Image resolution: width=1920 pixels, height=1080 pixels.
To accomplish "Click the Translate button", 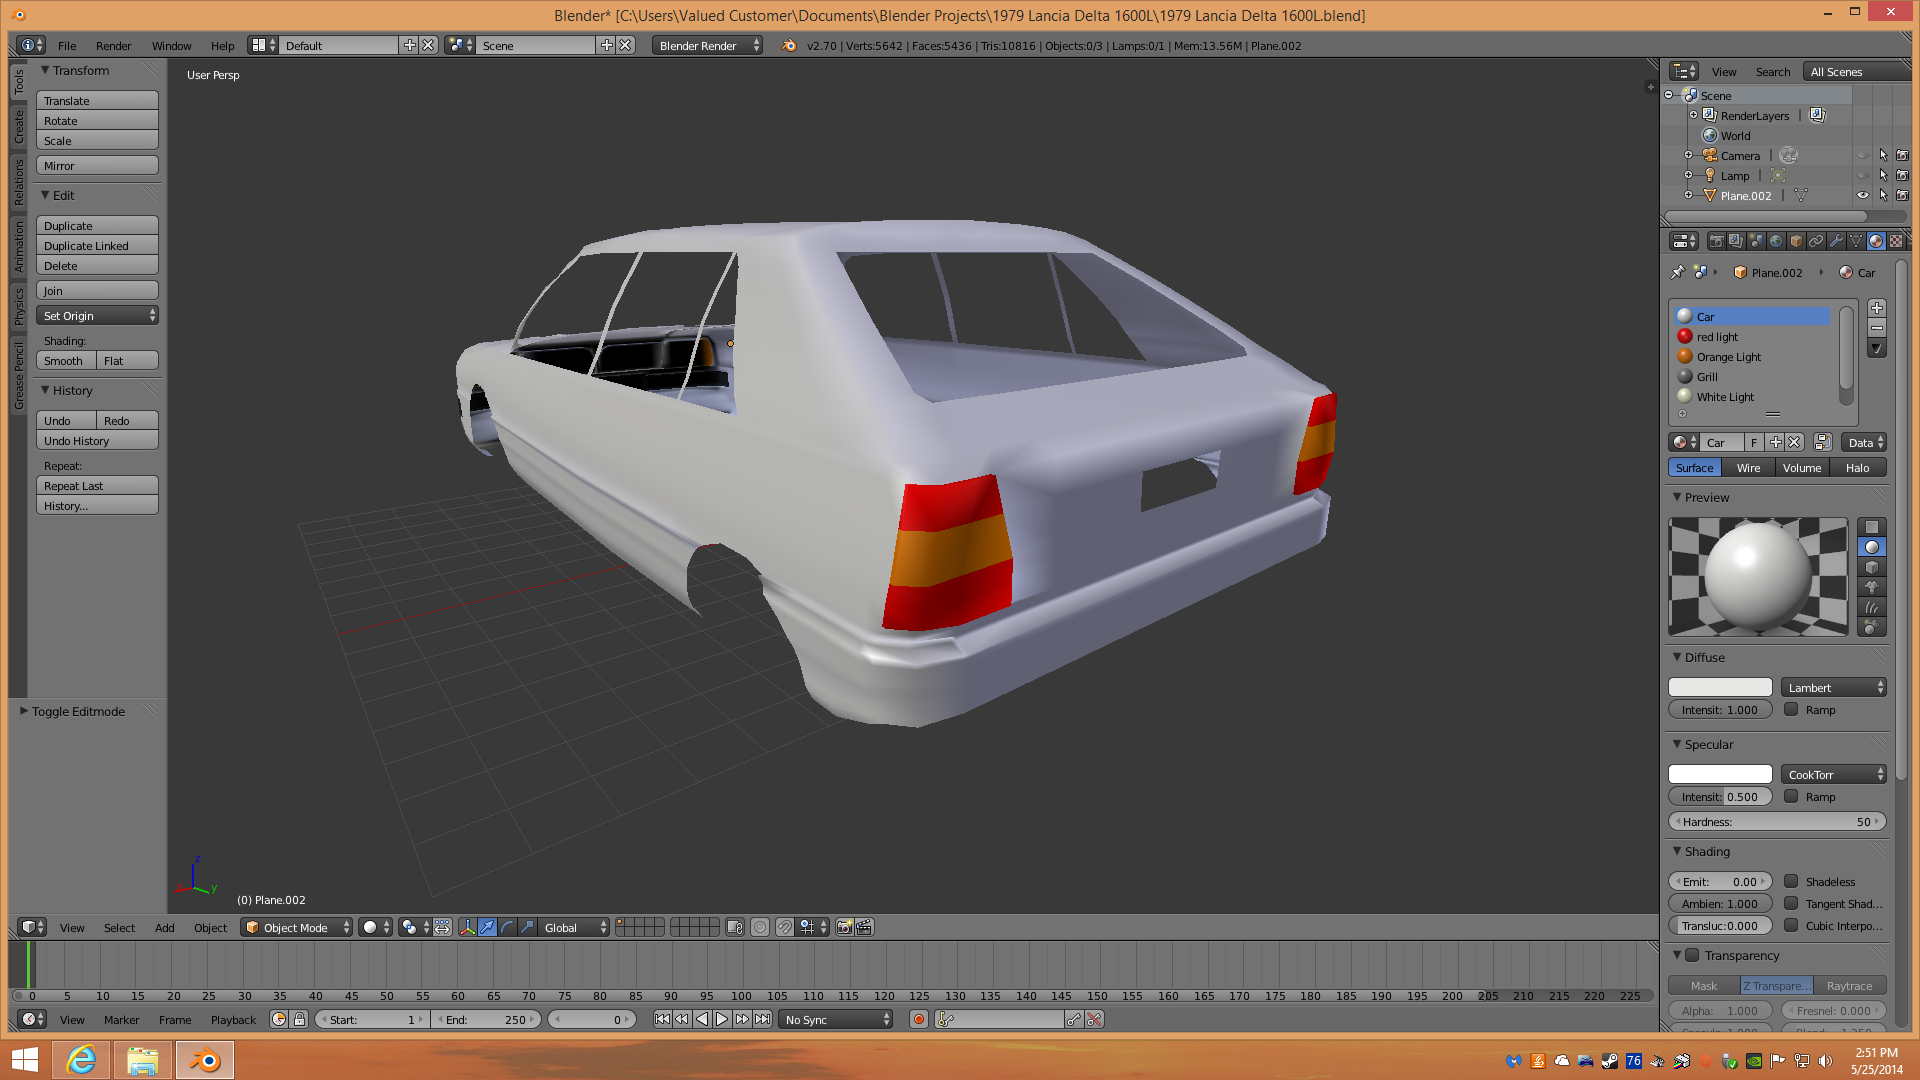I will coord(97,101).
